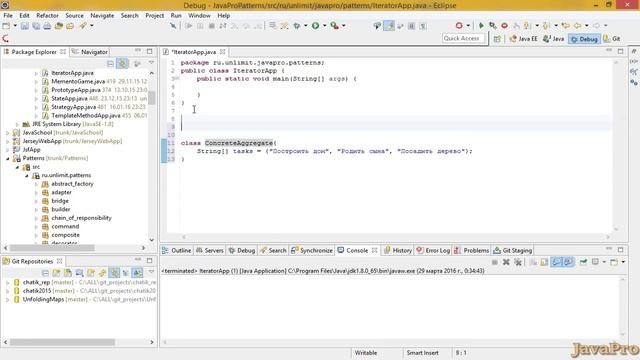The image size is (640, 360).
Task: Switch to Git perspective
Action: (612, 39)
